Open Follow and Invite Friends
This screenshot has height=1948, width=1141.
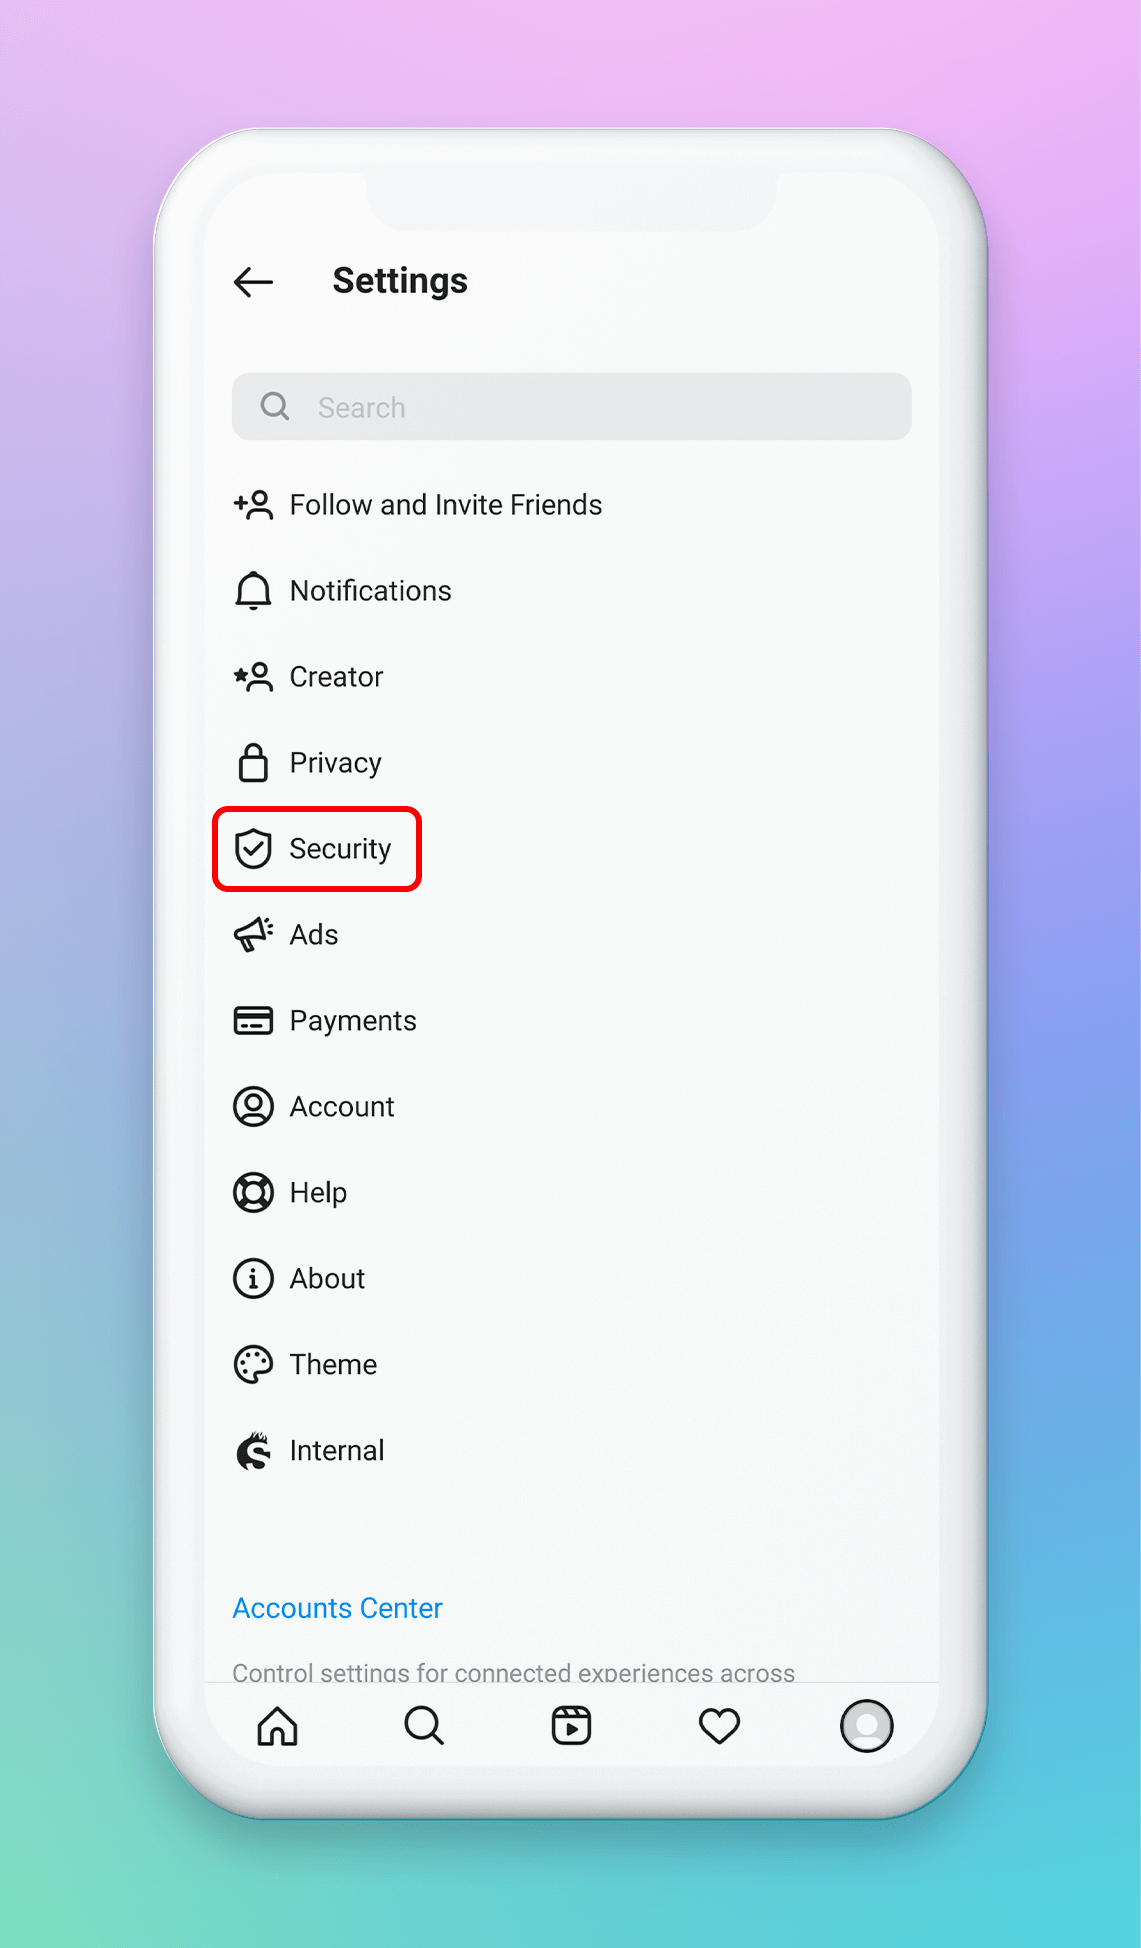tap(445, 505)
